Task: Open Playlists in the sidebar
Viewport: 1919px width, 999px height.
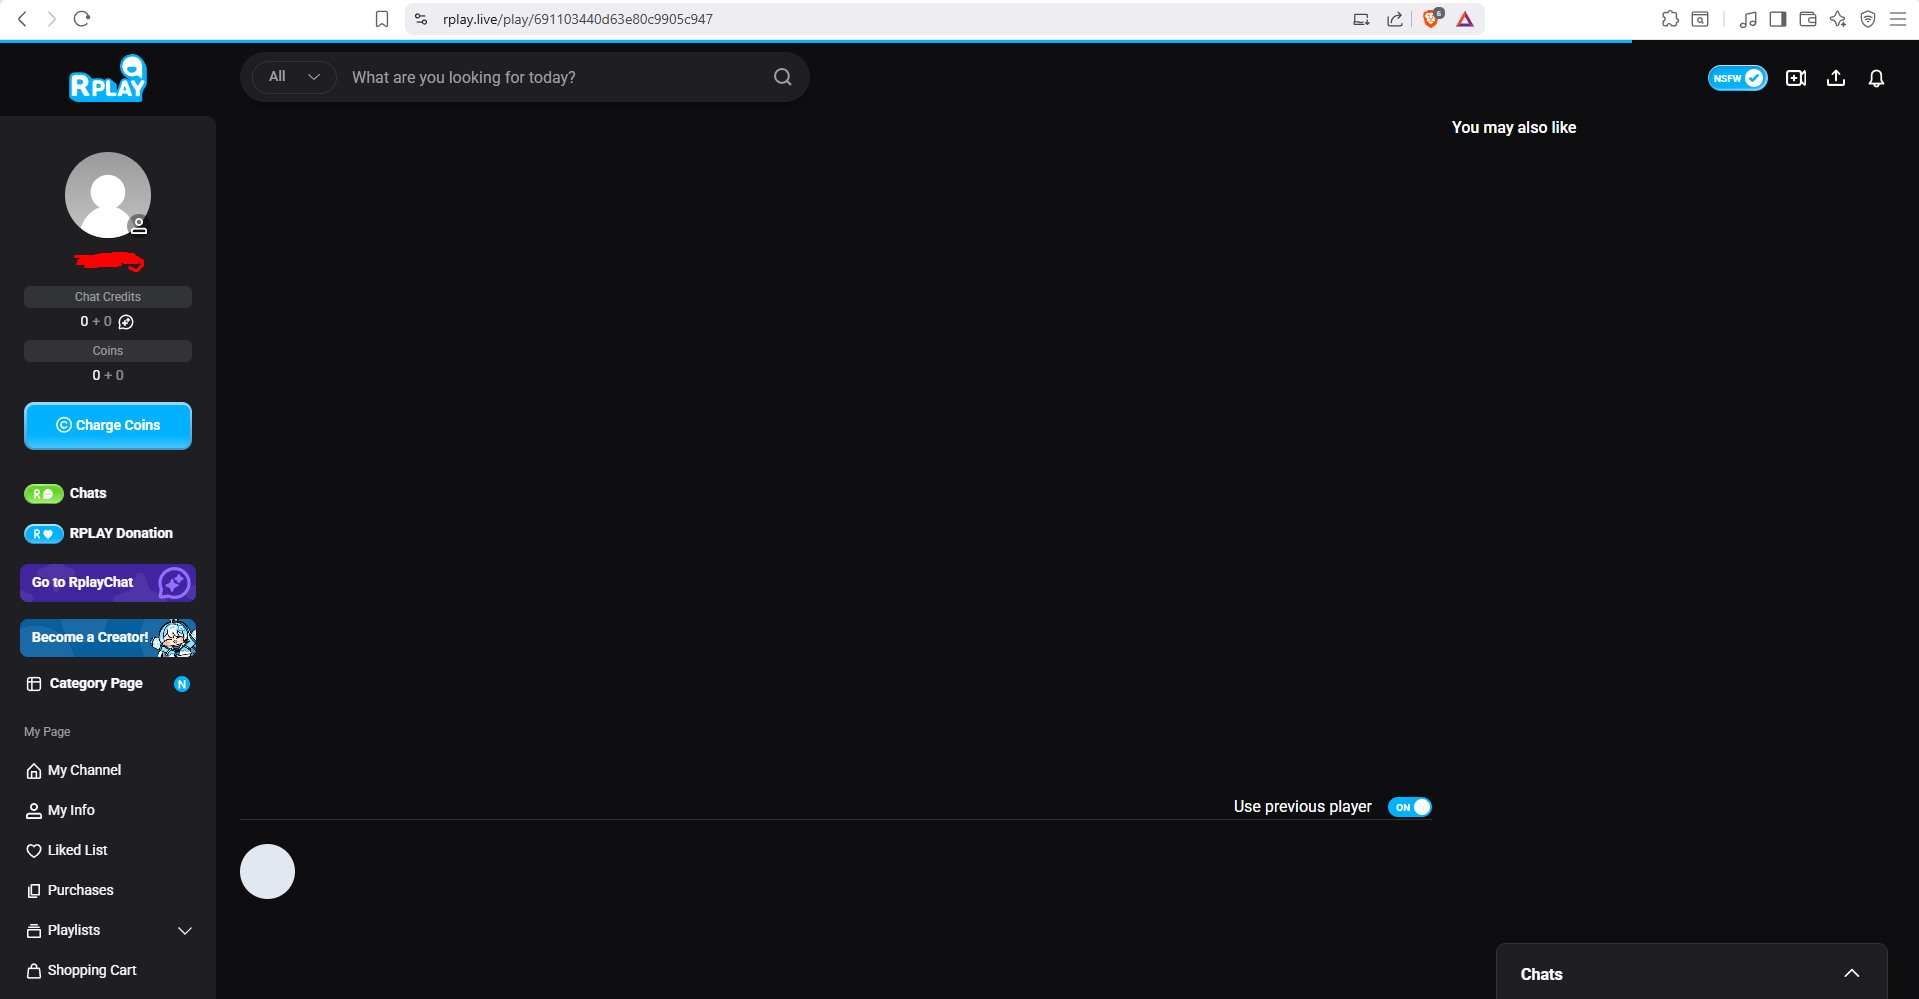Action: click(64, 931)
